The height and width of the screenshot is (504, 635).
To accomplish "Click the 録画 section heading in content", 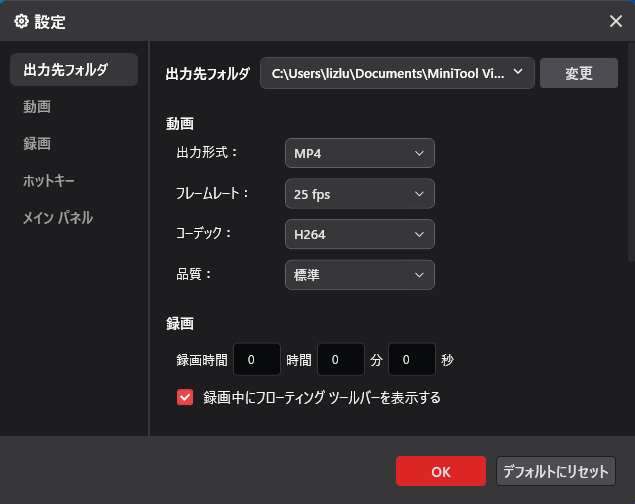I will click(180, 323).
